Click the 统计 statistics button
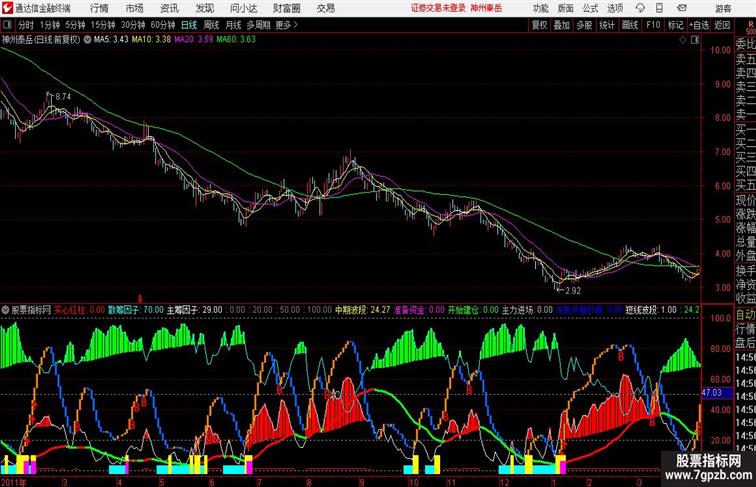The height and width of the screenshot is (487, 756). [x=607, y=25]
